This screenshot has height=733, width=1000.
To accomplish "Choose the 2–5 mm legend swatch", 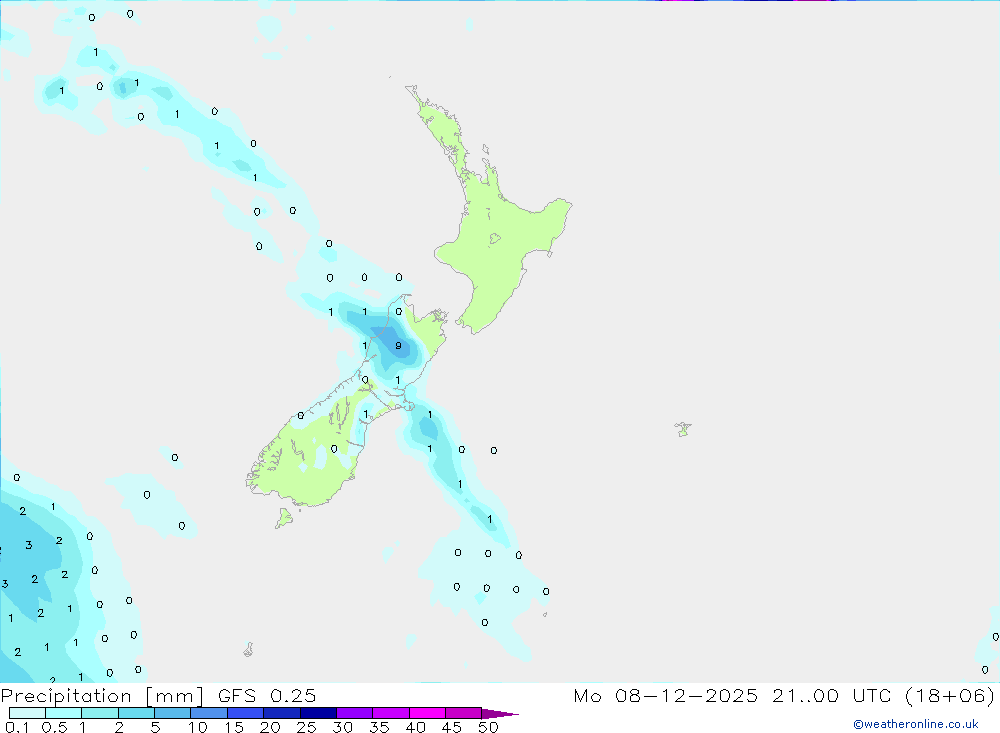I will 136,713.
